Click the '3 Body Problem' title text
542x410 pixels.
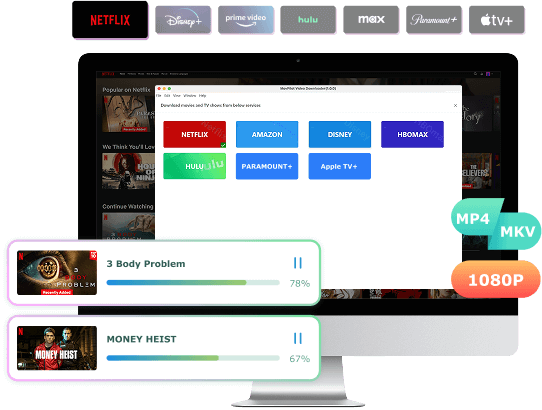tap(146, 264)
